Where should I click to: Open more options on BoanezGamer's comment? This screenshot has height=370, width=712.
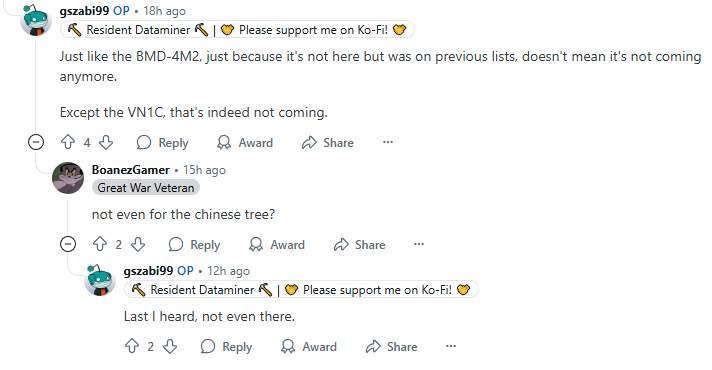tap(419, 244)
